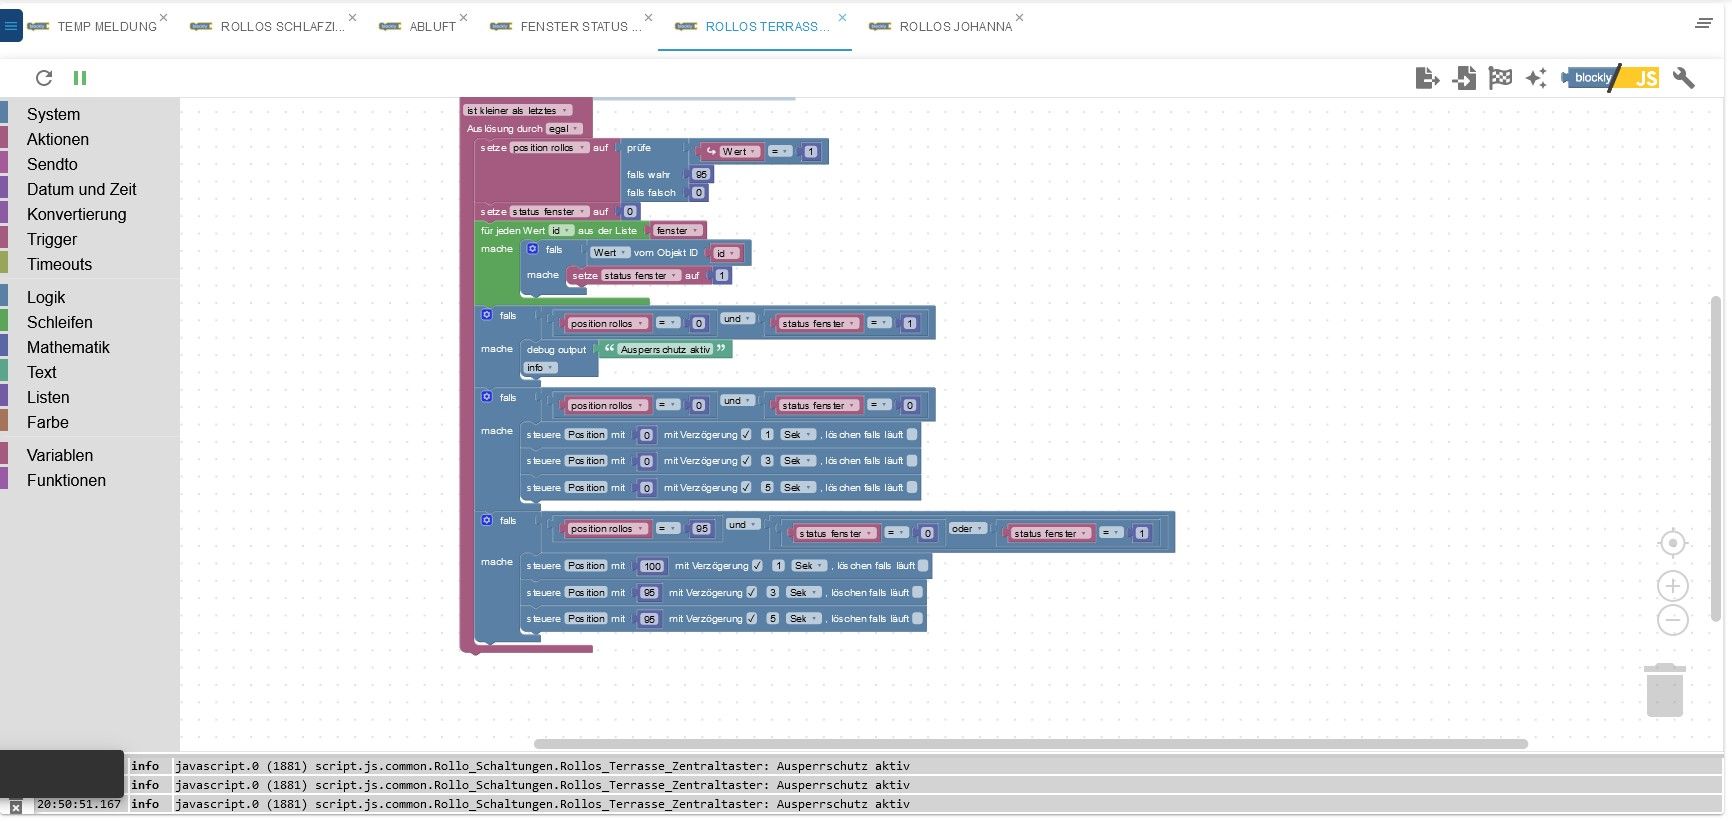Screen dimensions: 1732x822
Task: Open Sek unit dropdown for Position 100
Action: point(809,565)
